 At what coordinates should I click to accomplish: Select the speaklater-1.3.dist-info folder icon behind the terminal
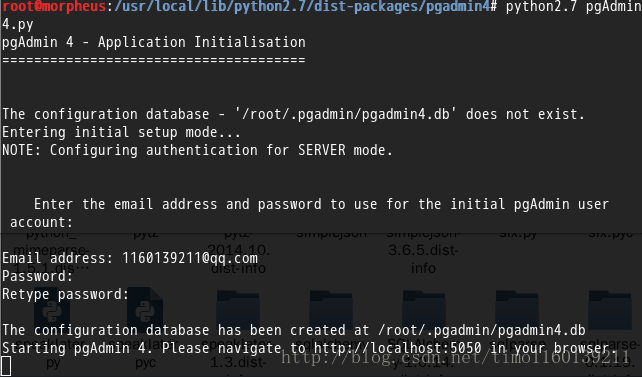[x=238, y=310]
